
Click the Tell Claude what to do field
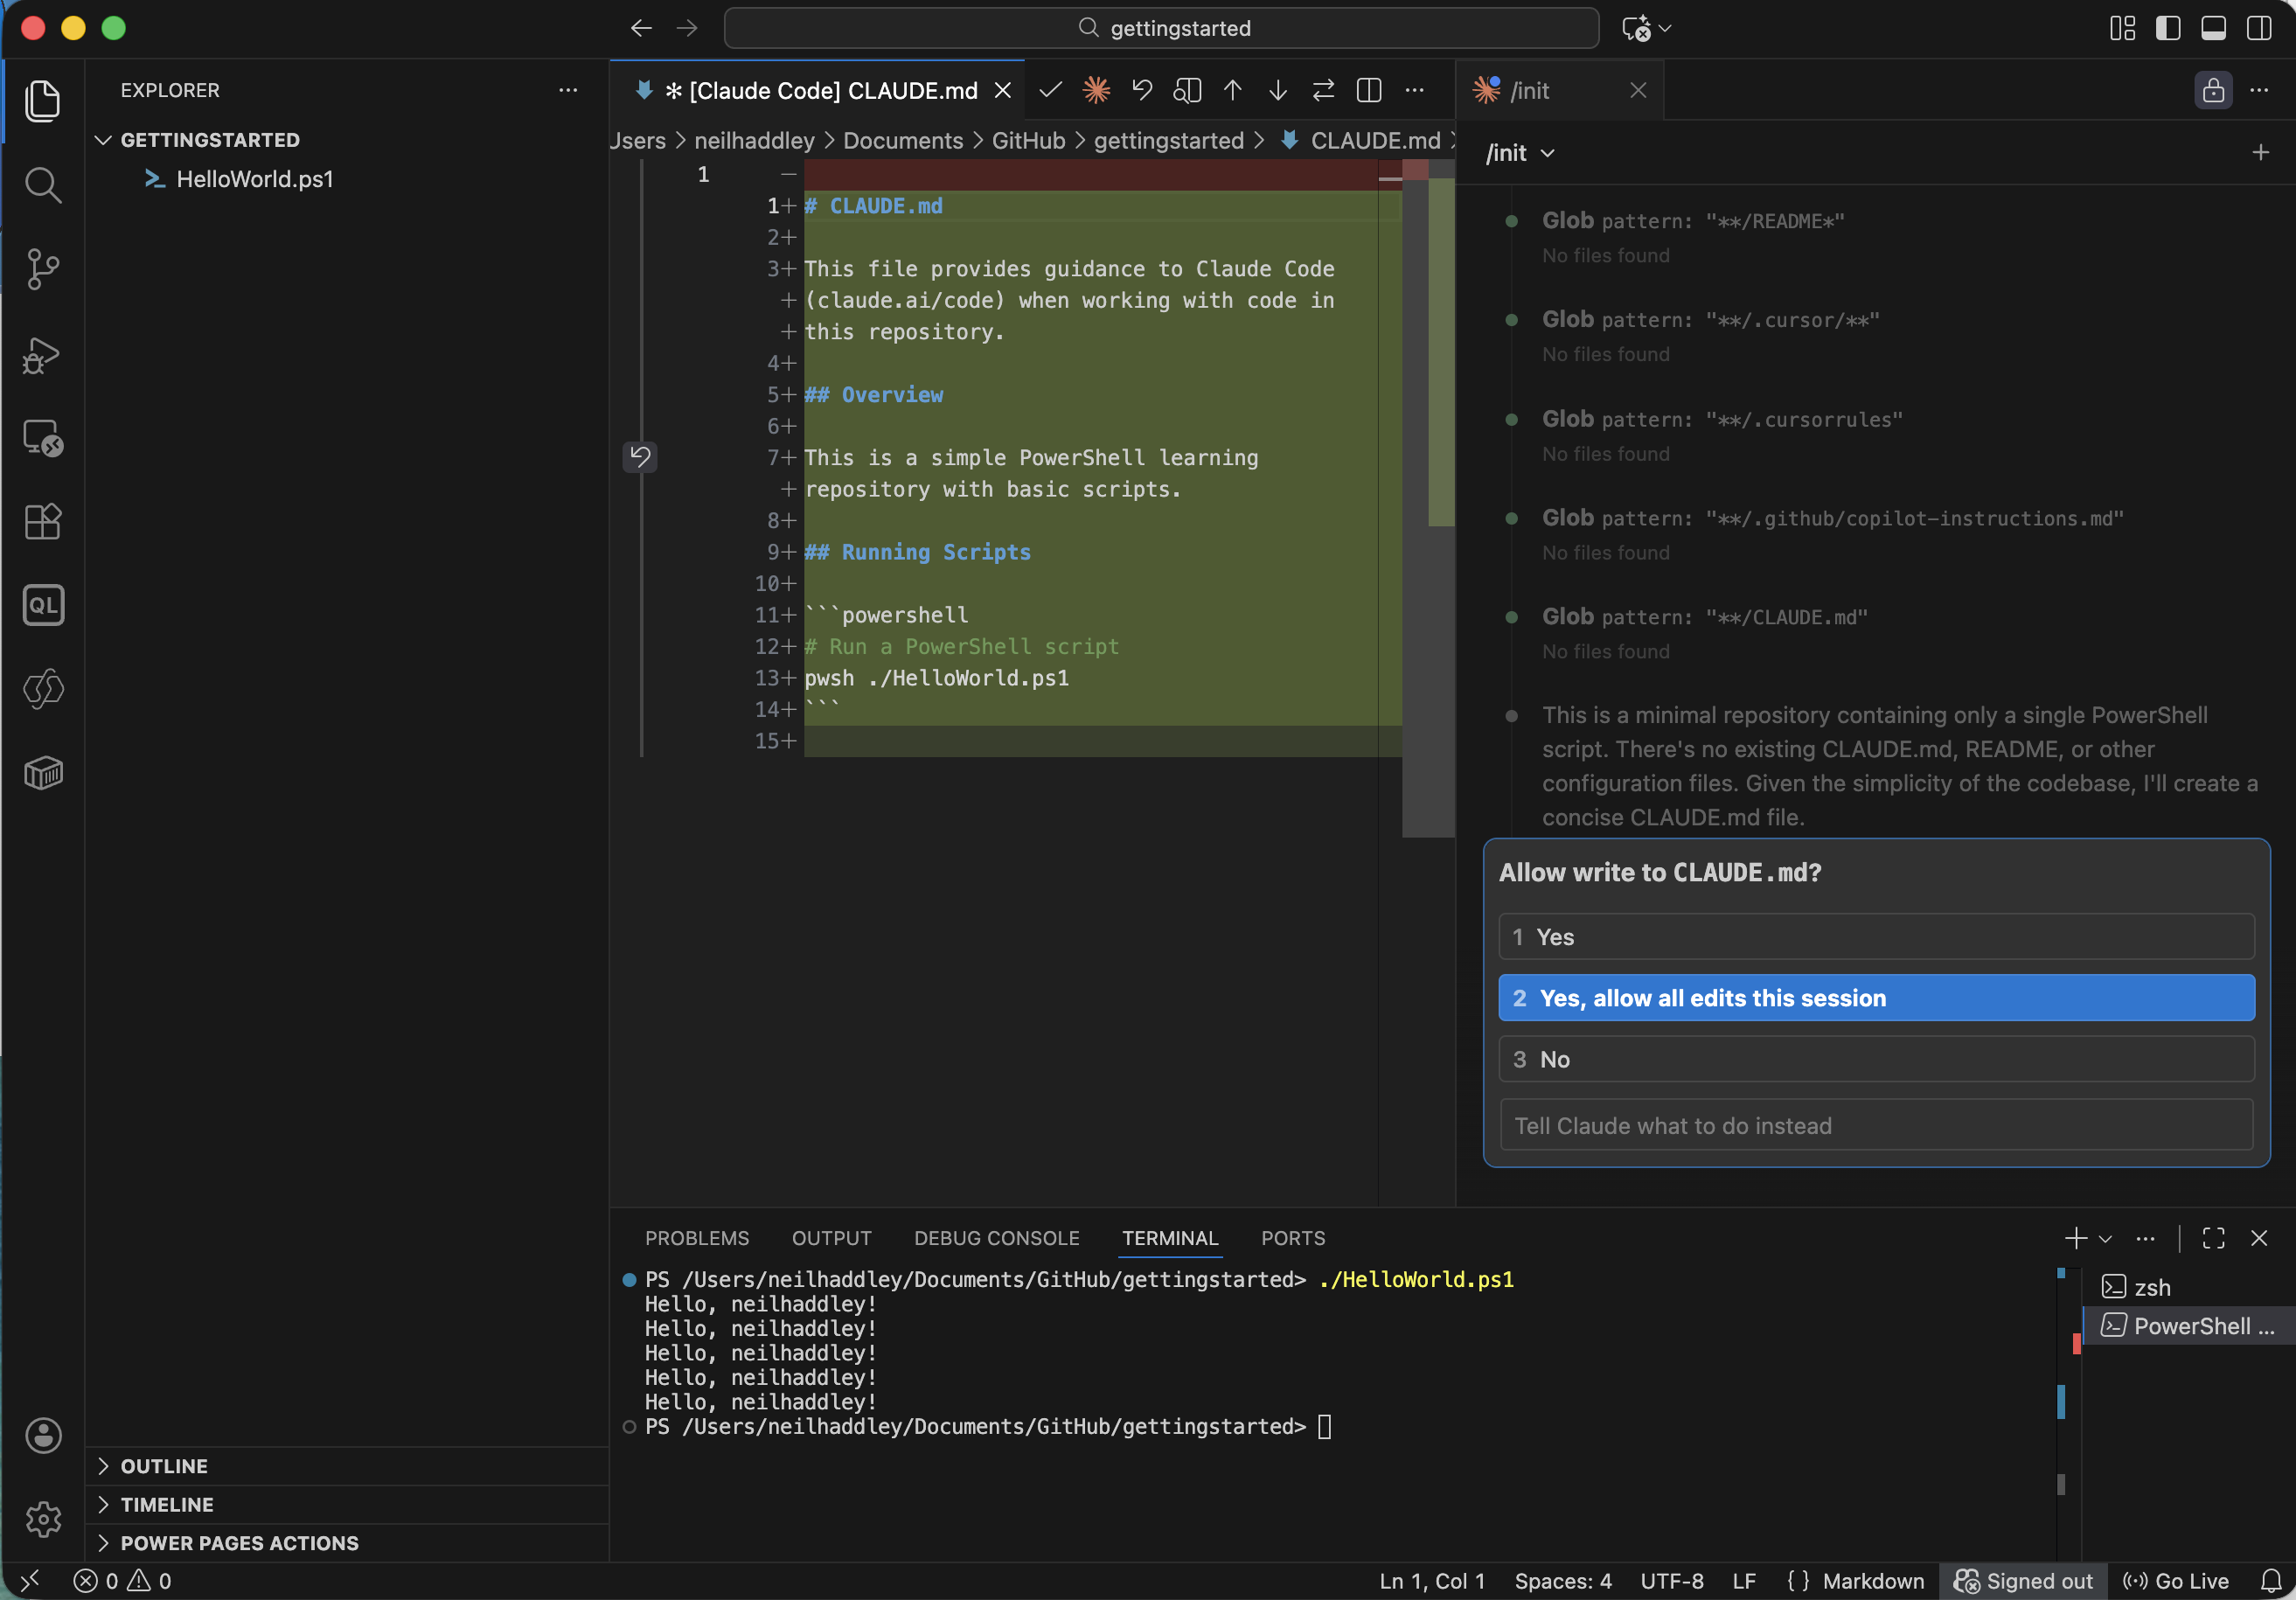(1875, 1125)
